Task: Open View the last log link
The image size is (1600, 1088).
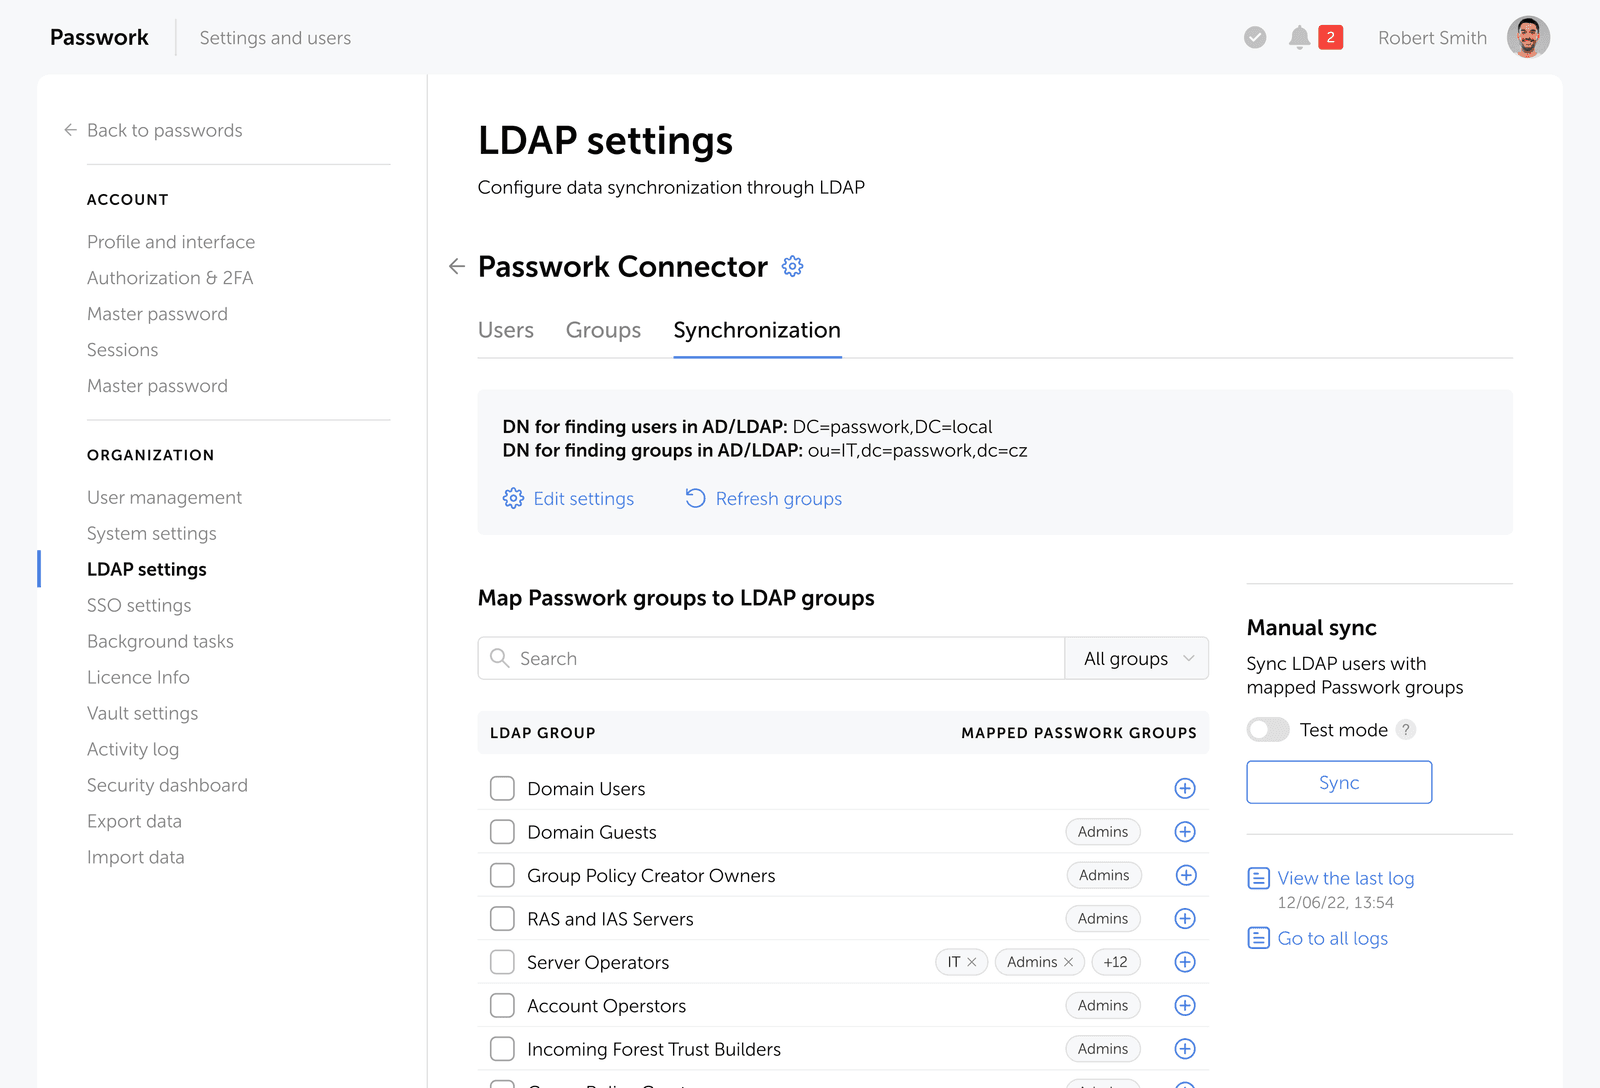Action: 1345,878
